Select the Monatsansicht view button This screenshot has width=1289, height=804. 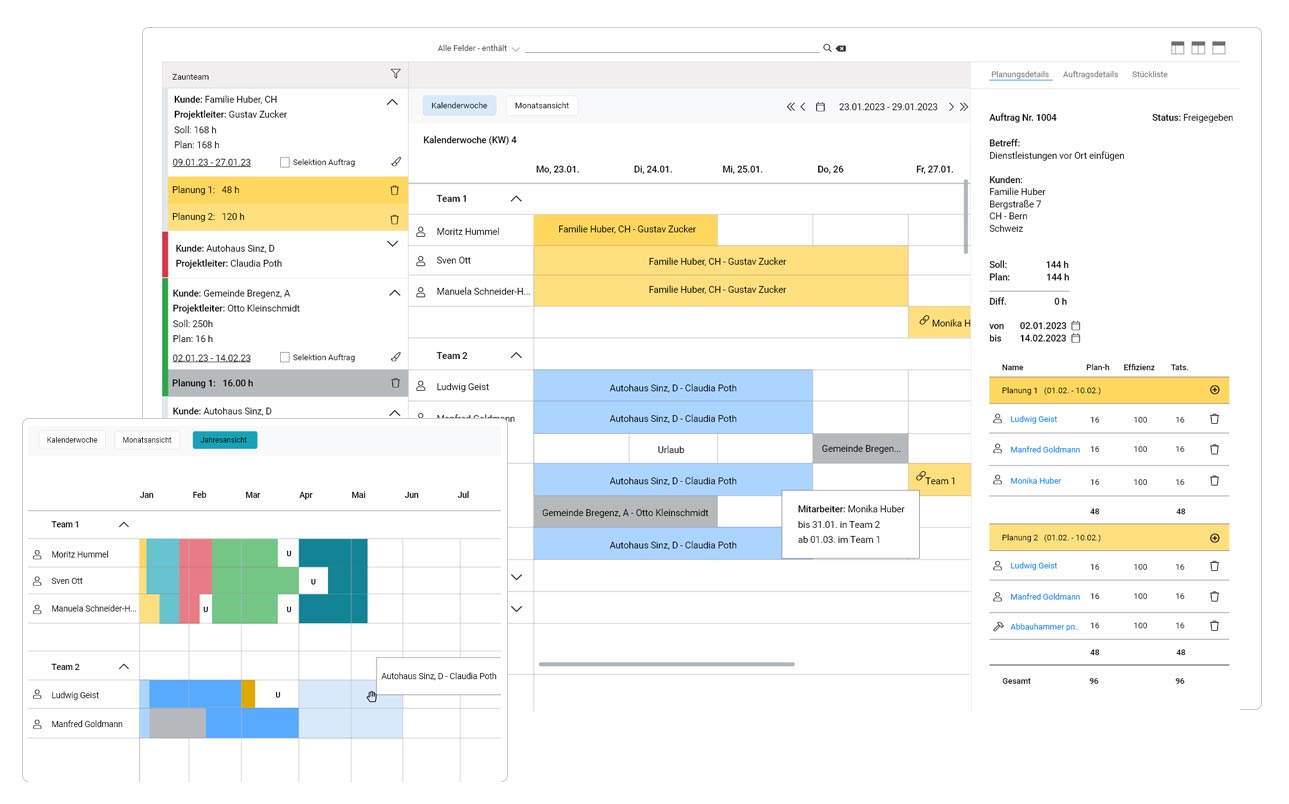tap(541, 106)
